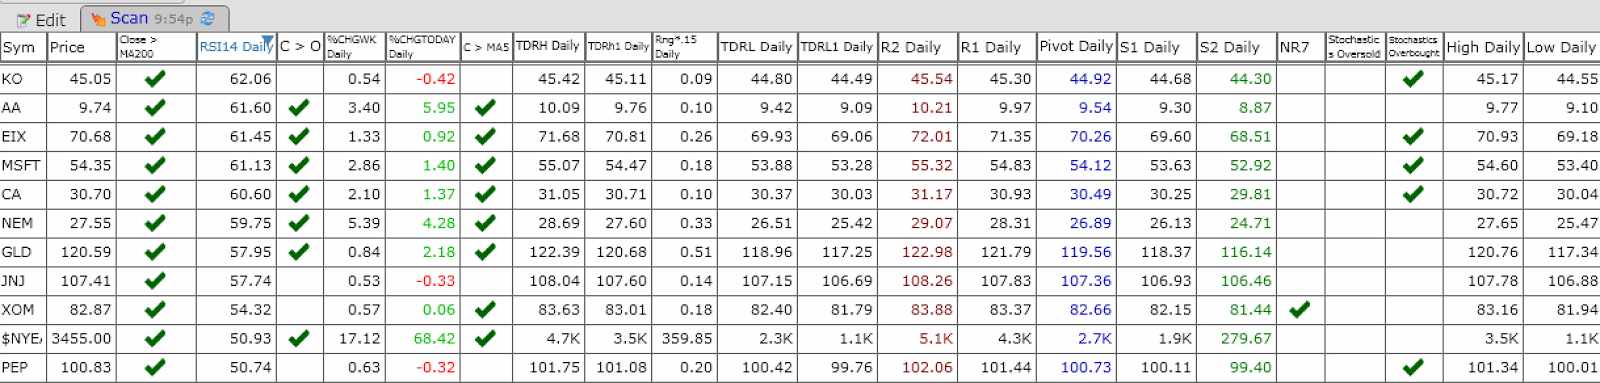Sort by the %CHGTODAY Daily column header
The image size is (1600, 383).
click(x=422, y=47)
